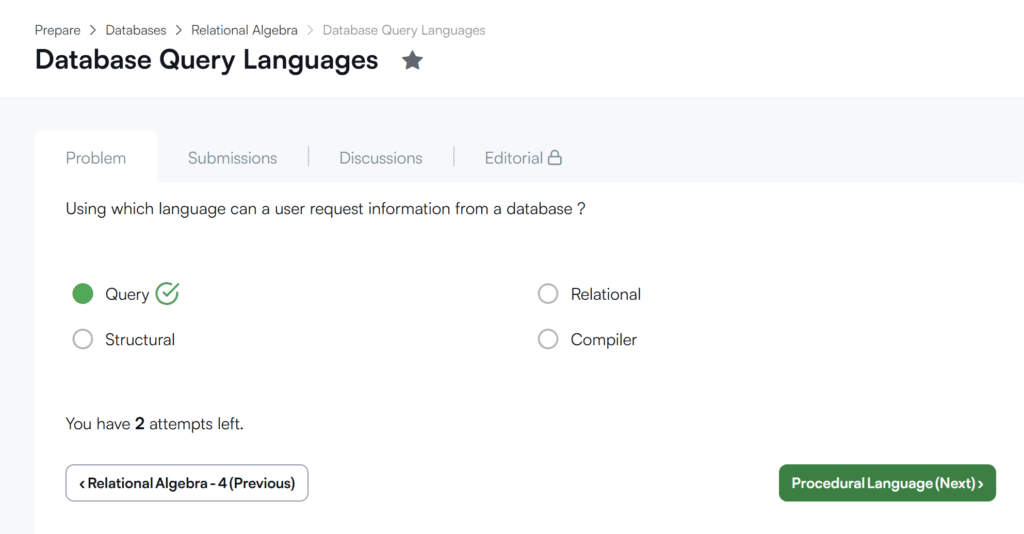
Task: Go to Procedural Language next challenge
Action: tap(887, 483)
